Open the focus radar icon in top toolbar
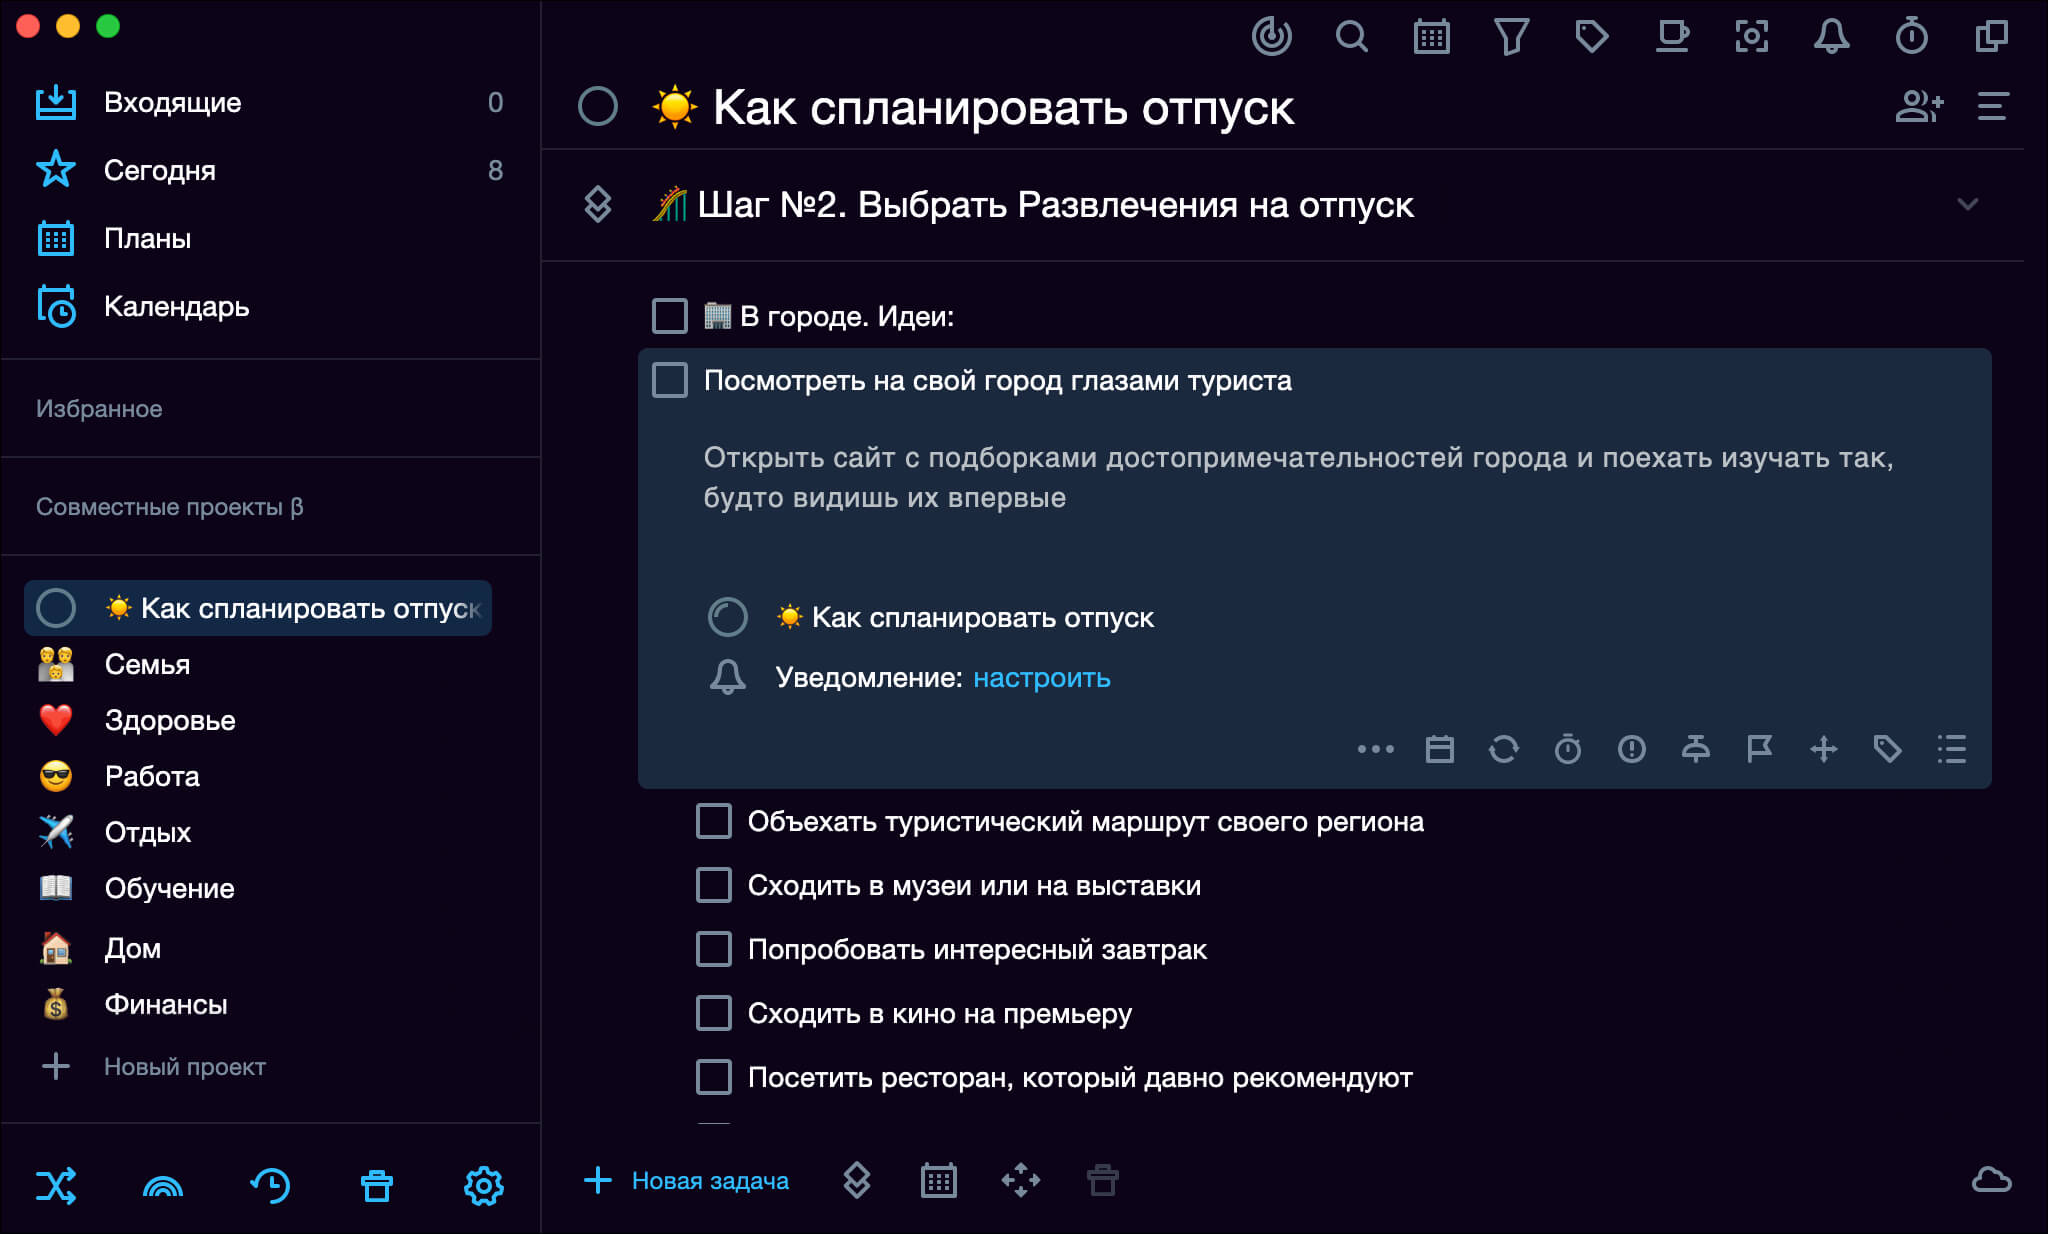The image size is (2048, 1234). pos(1271,37)
